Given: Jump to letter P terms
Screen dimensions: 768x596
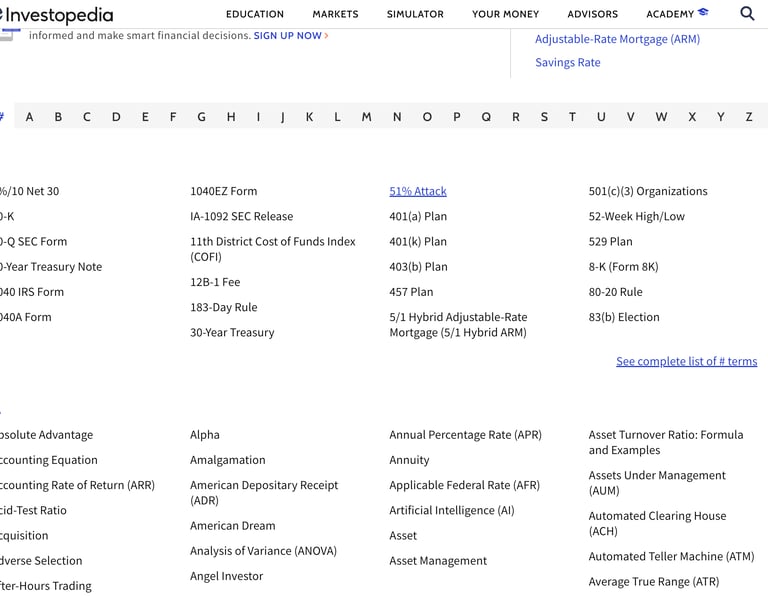Looking at the screenshot, I should coord(456,117).
